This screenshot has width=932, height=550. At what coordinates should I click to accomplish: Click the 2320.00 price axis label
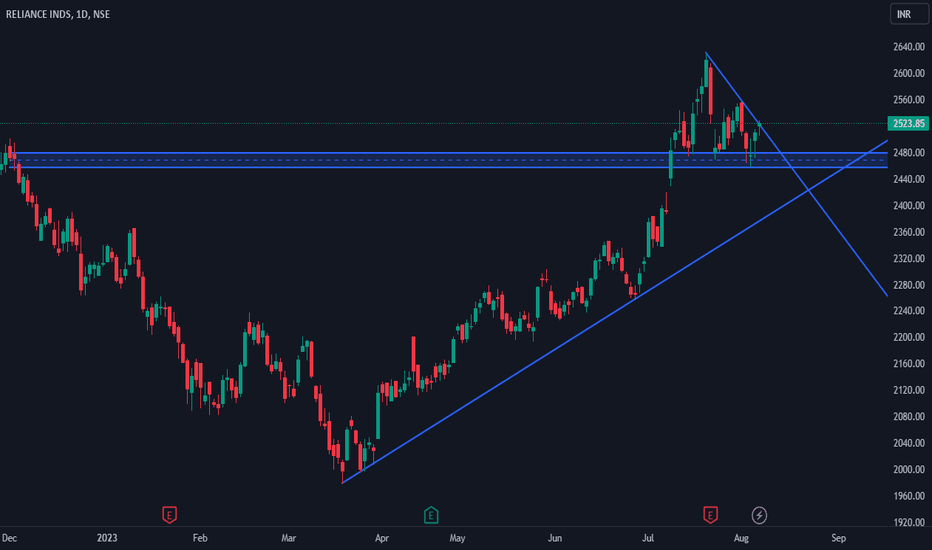click(908, 259)
